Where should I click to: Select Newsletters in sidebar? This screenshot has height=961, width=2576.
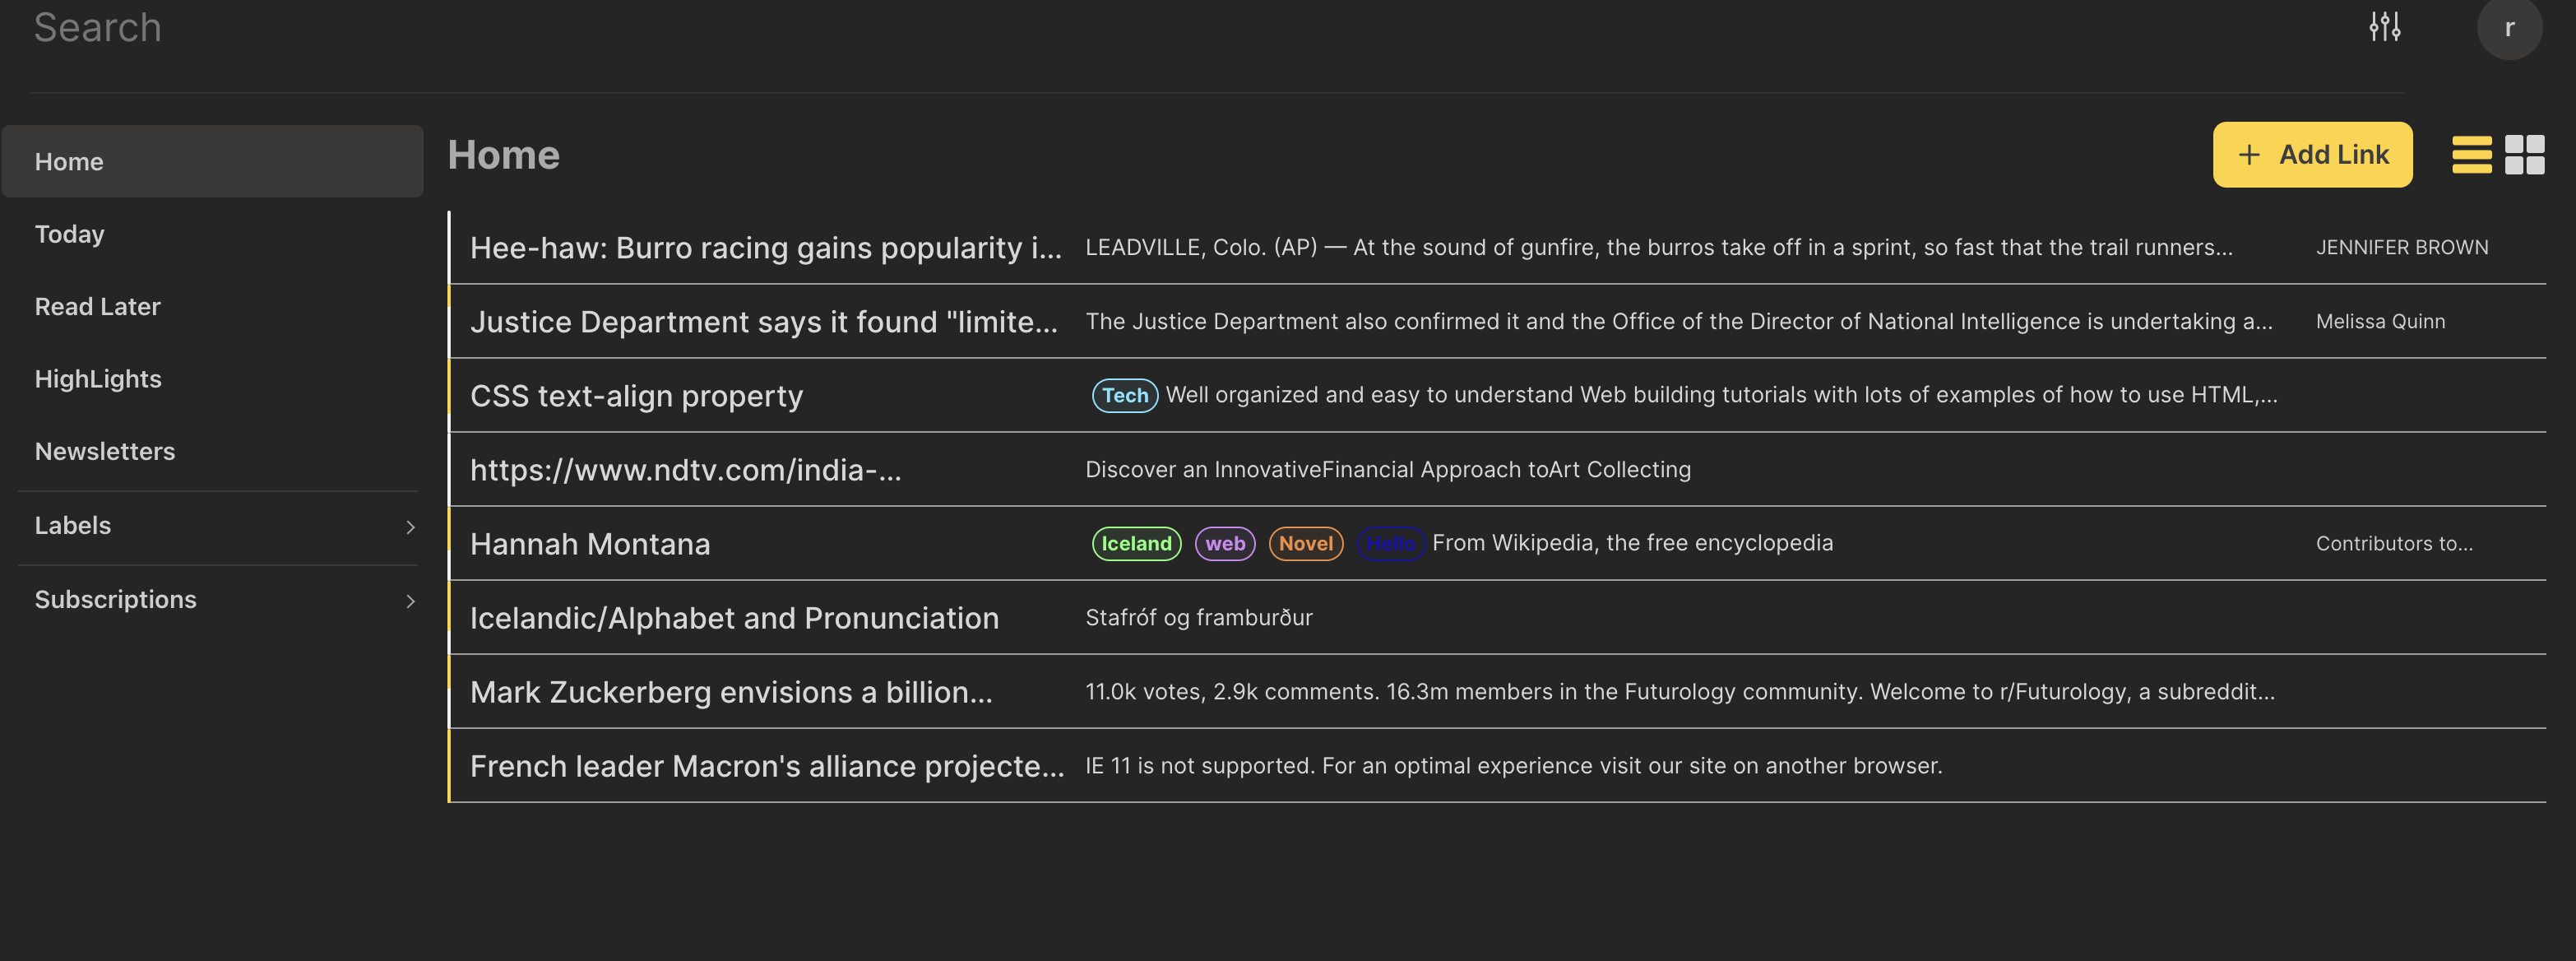[x=105, y=452]
